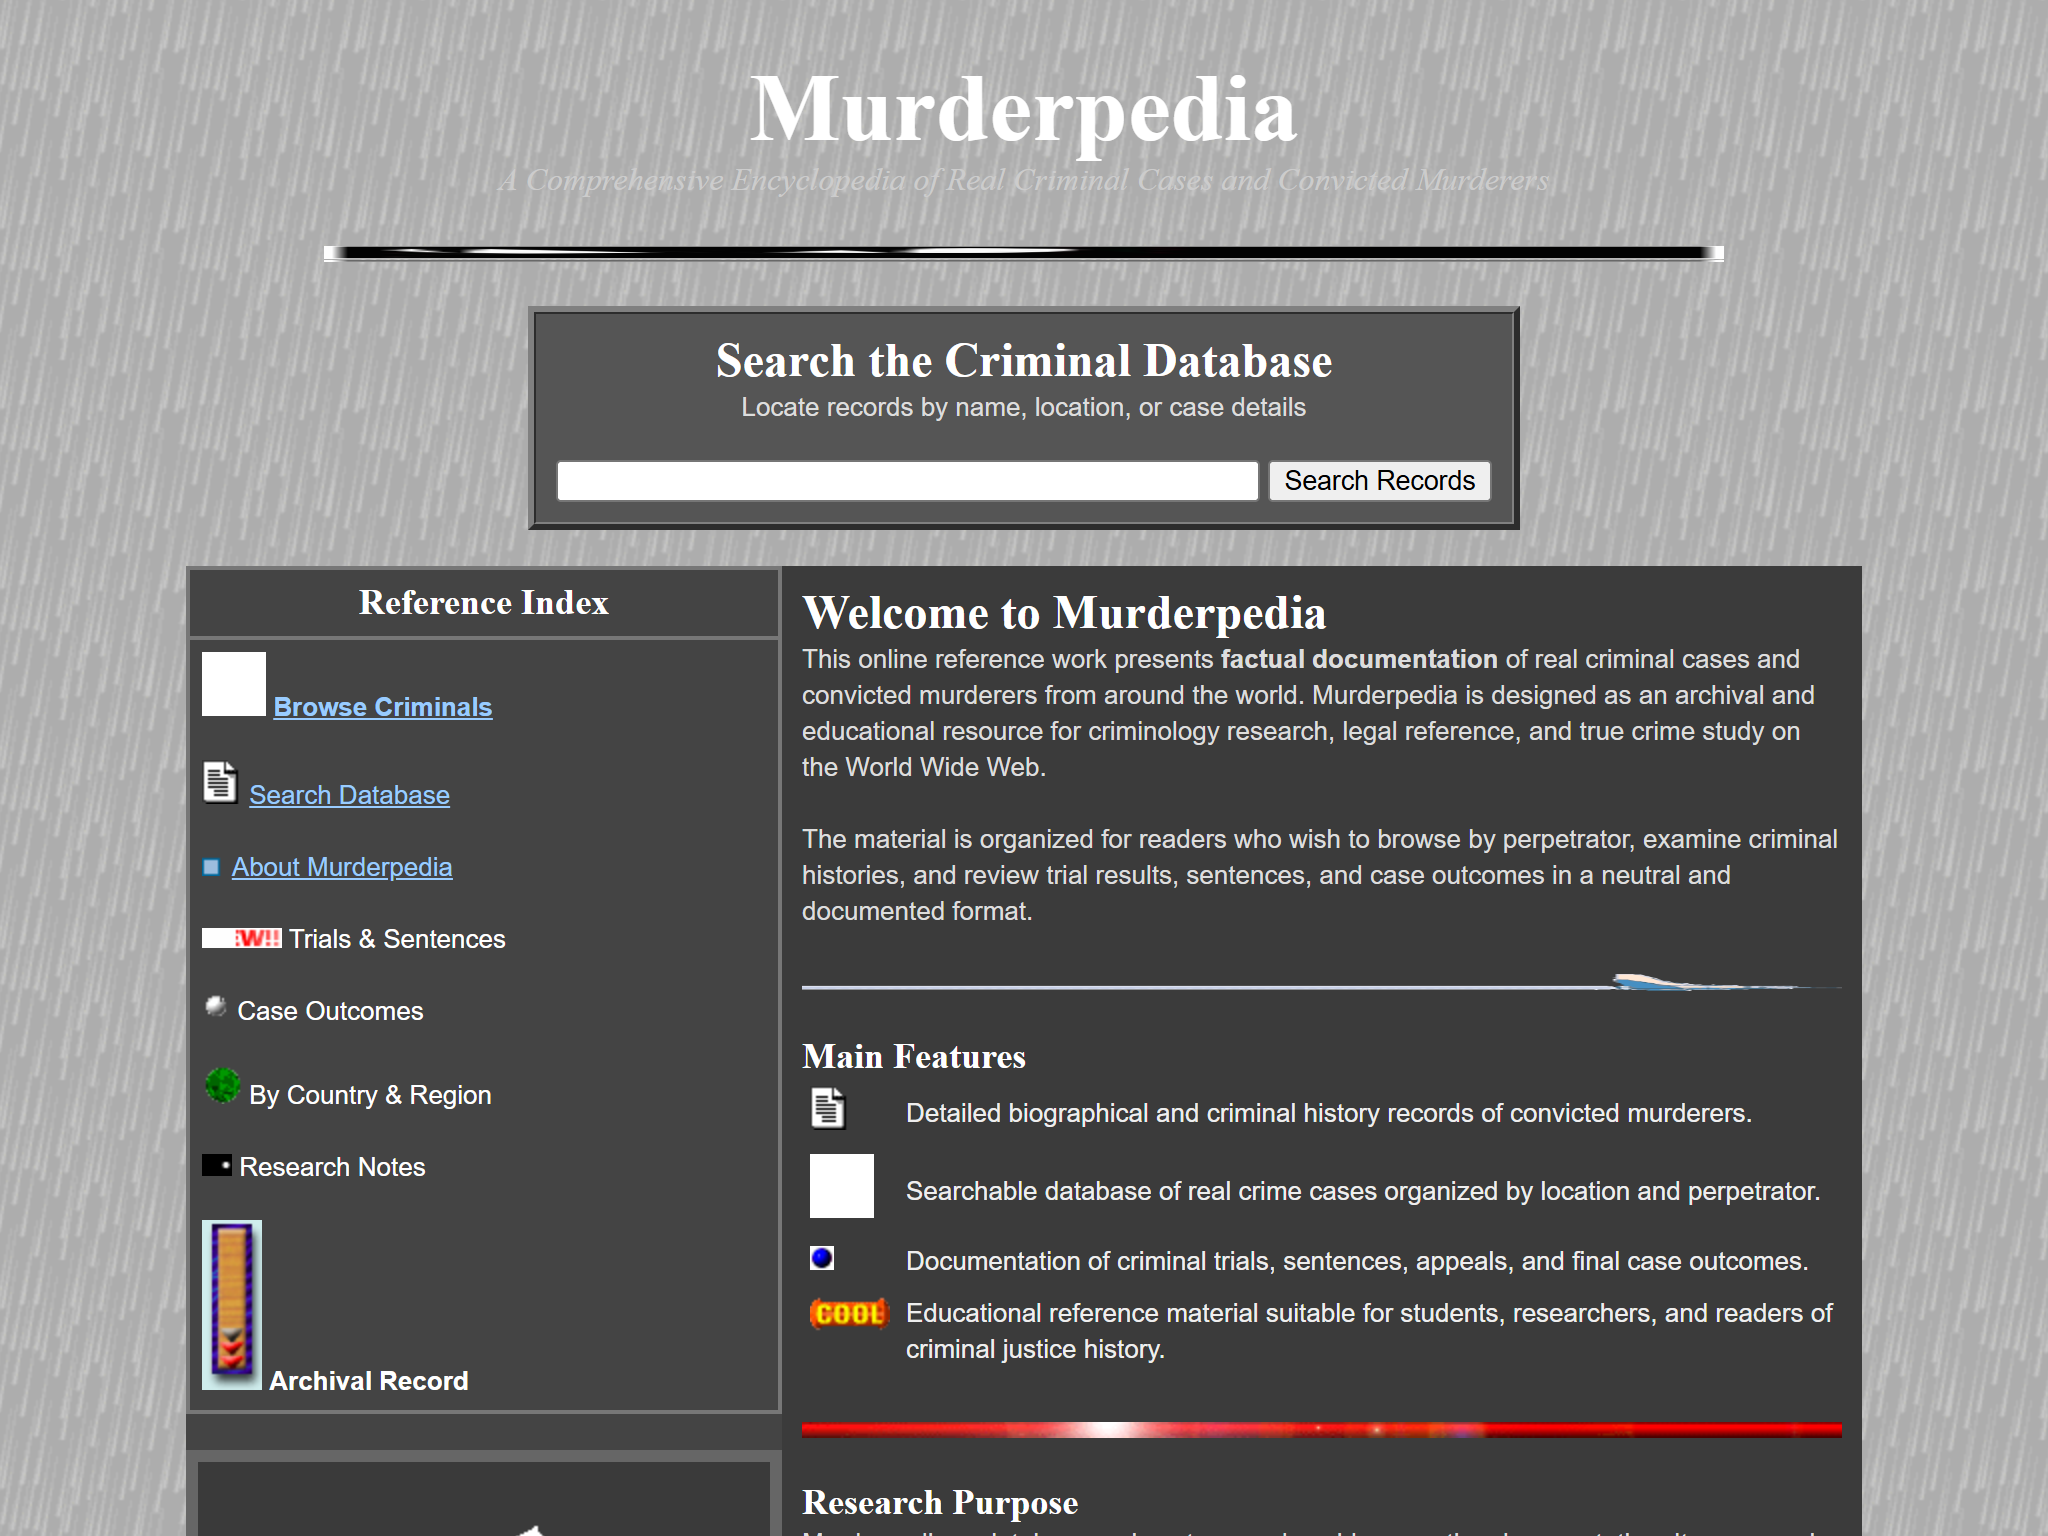The height and width of the screenshot is (1536, 2048).
Task: Click the red divider above Research Purpose
Action: click(1320, 1426)
